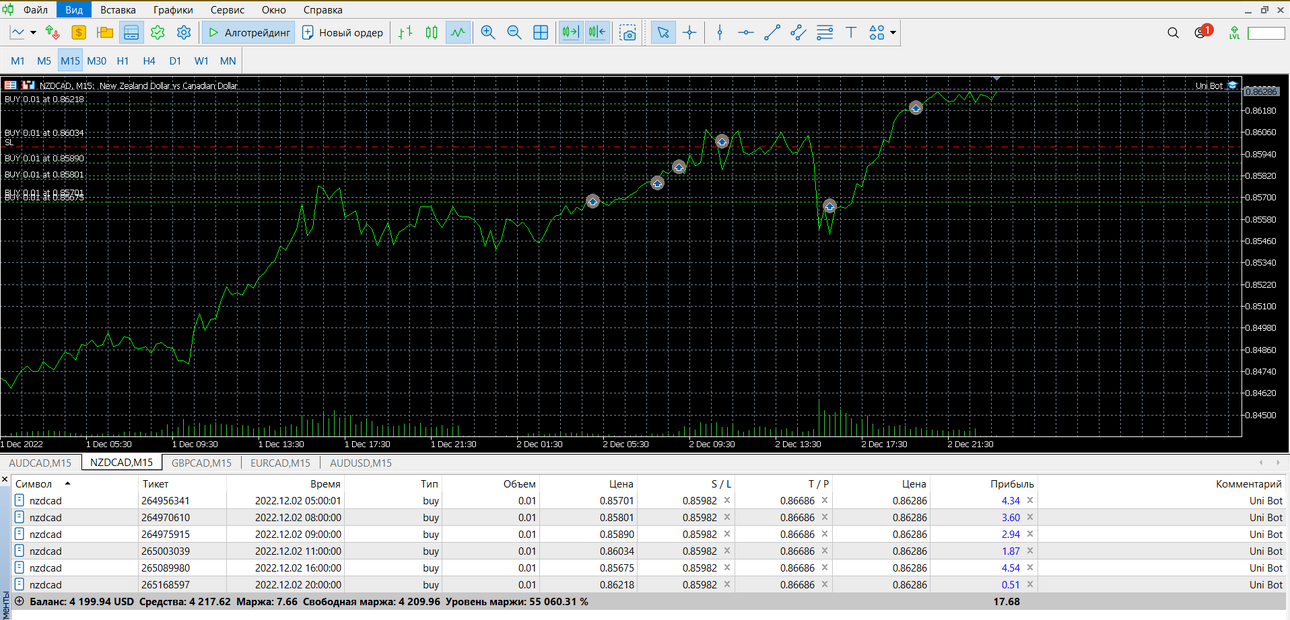Start Алготрейдинг button
The width and height of the screenshot is (1290, 620).
click(x=248, y=32)
